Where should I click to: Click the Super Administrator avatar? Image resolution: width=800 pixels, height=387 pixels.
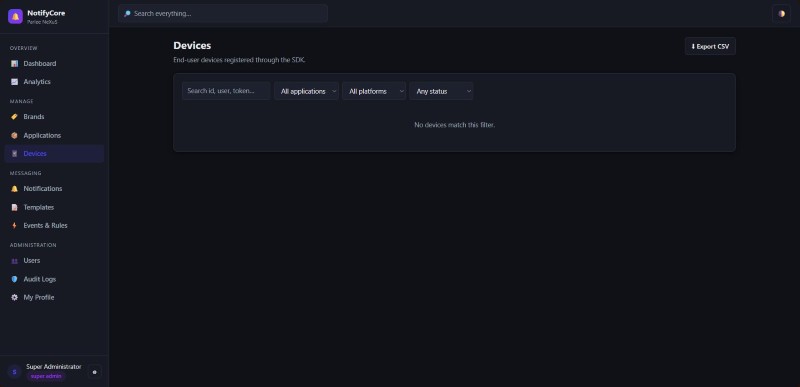(x=14, y=372)
